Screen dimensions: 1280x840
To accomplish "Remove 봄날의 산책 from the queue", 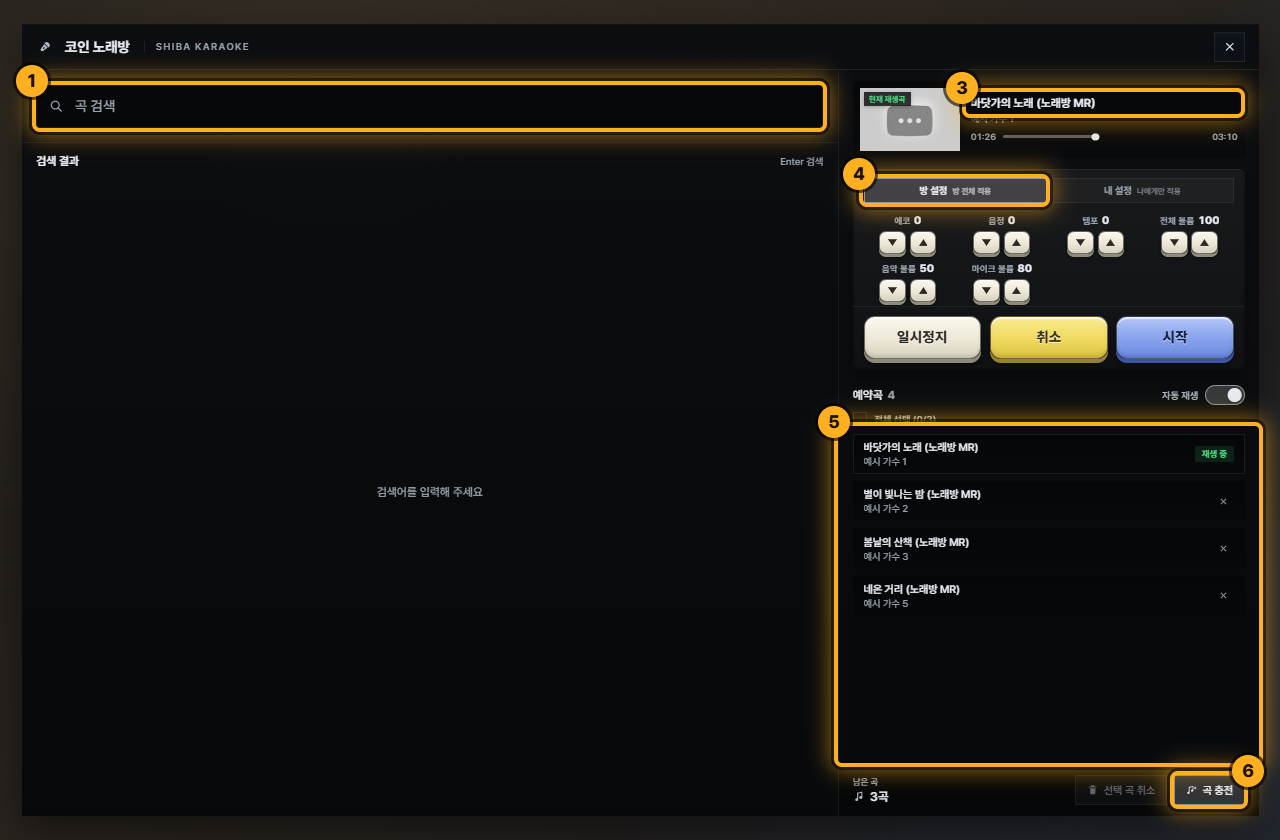I will 1223,548.
